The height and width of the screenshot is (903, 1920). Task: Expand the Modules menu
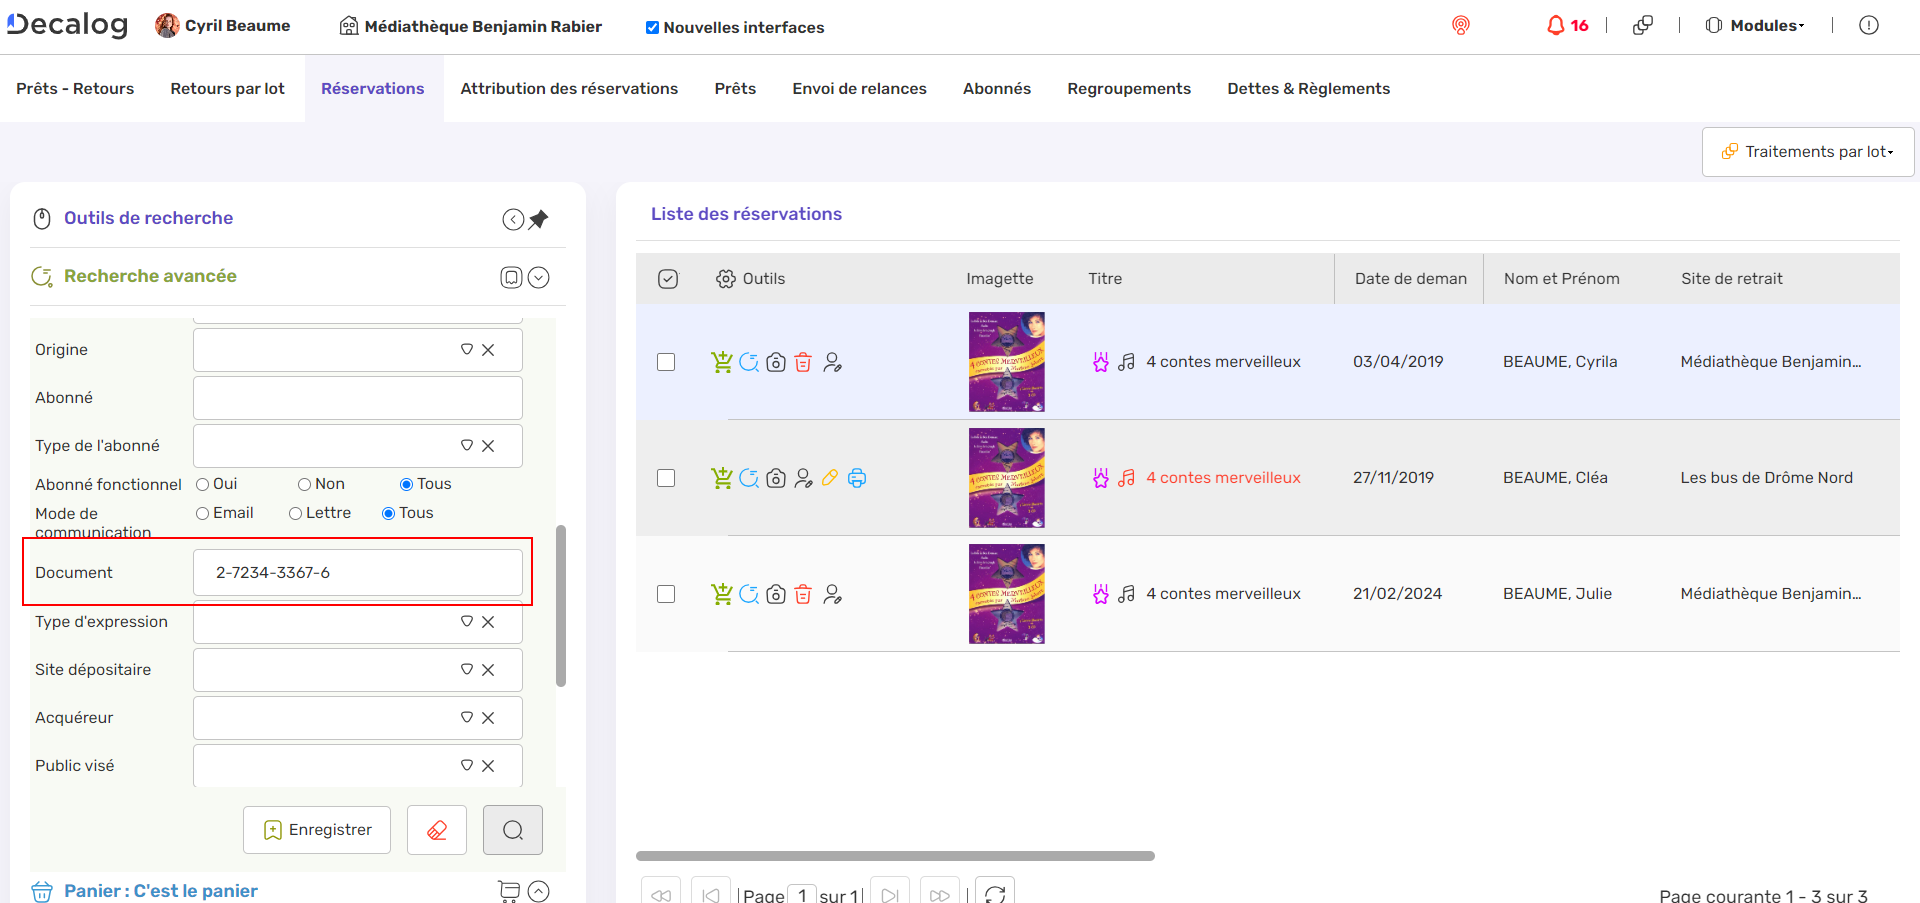click(x=1756, y=26)
